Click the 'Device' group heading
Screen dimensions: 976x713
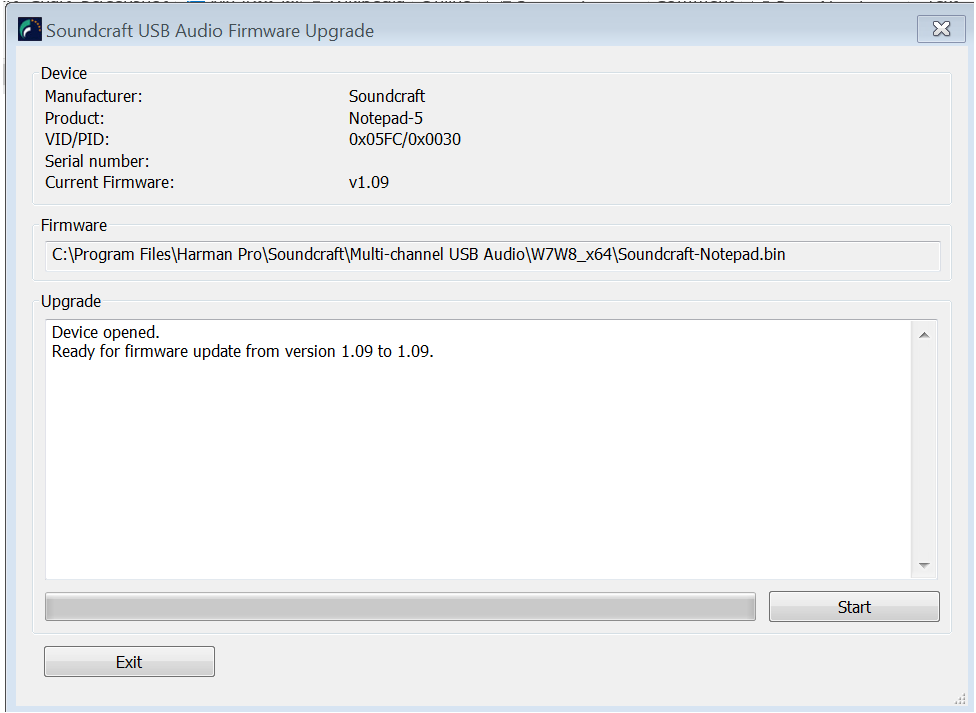click(63, 73)
